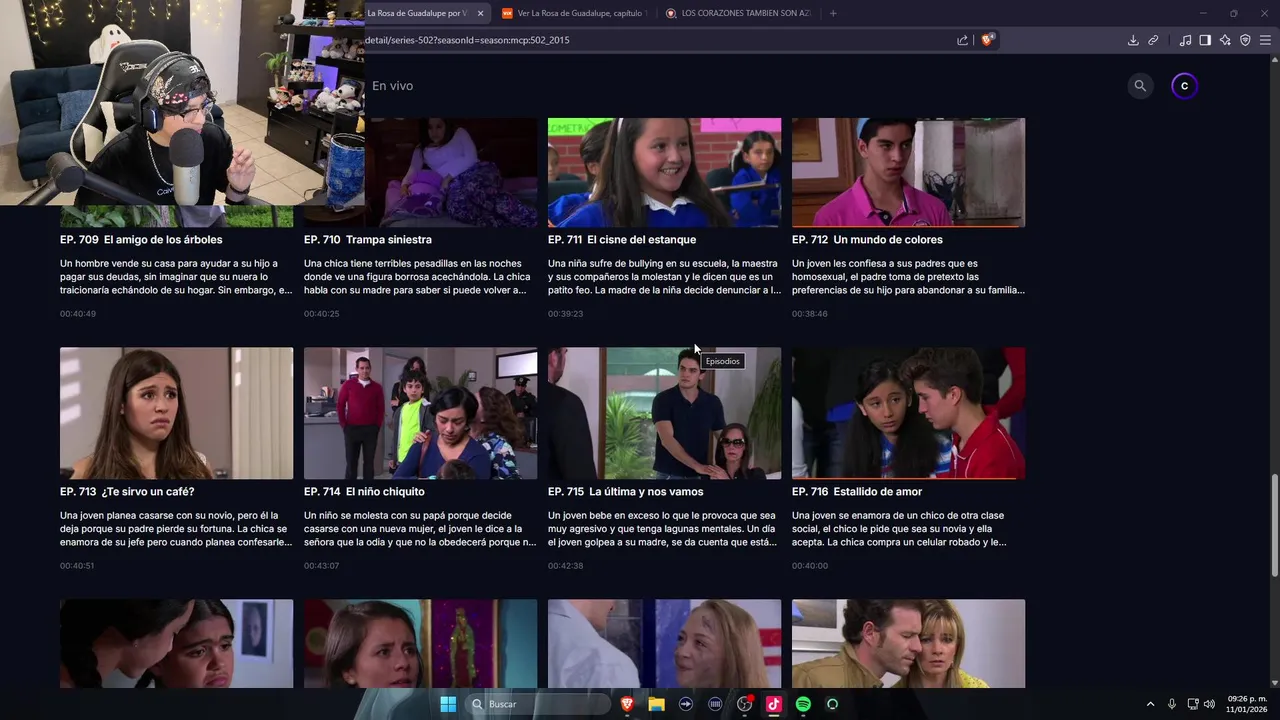Click the 00:38:46 duration under EP. 712
The height and width of the screenshot is (720, 1280).
[x=809, y=314]
